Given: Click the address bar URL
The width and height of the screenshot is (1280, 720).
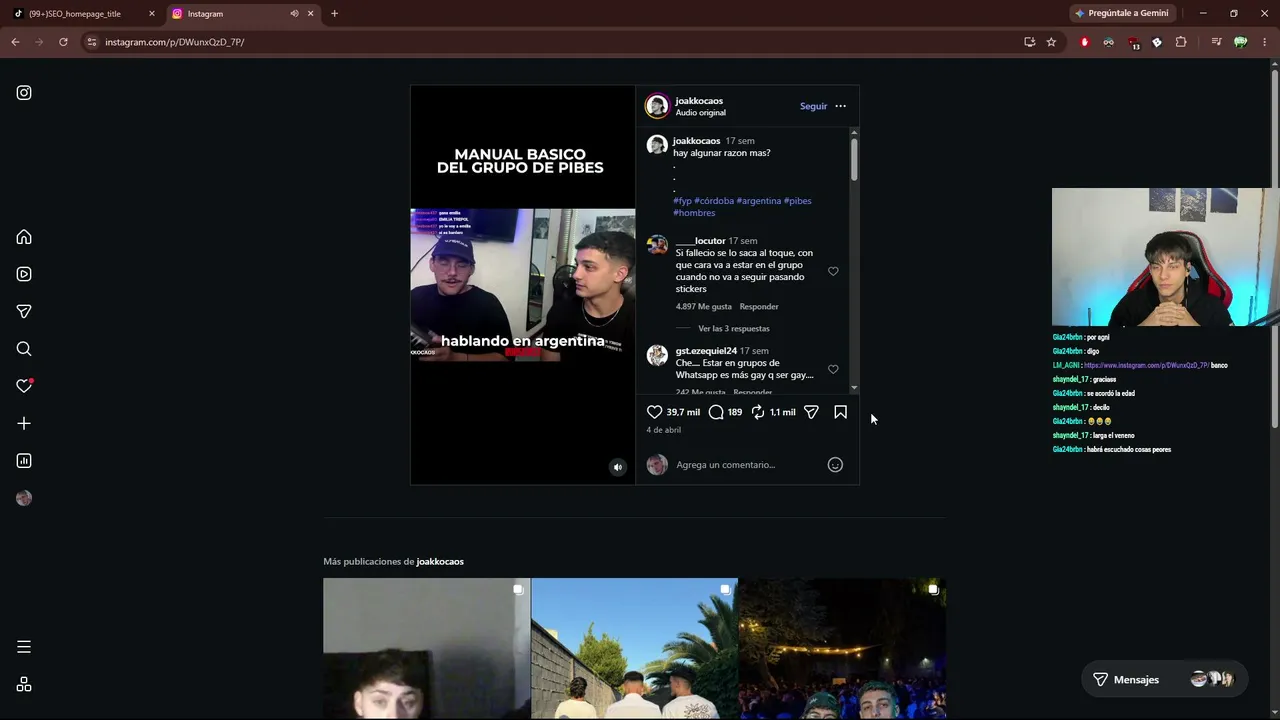Looking at the screenshot, I should point(175,42).
